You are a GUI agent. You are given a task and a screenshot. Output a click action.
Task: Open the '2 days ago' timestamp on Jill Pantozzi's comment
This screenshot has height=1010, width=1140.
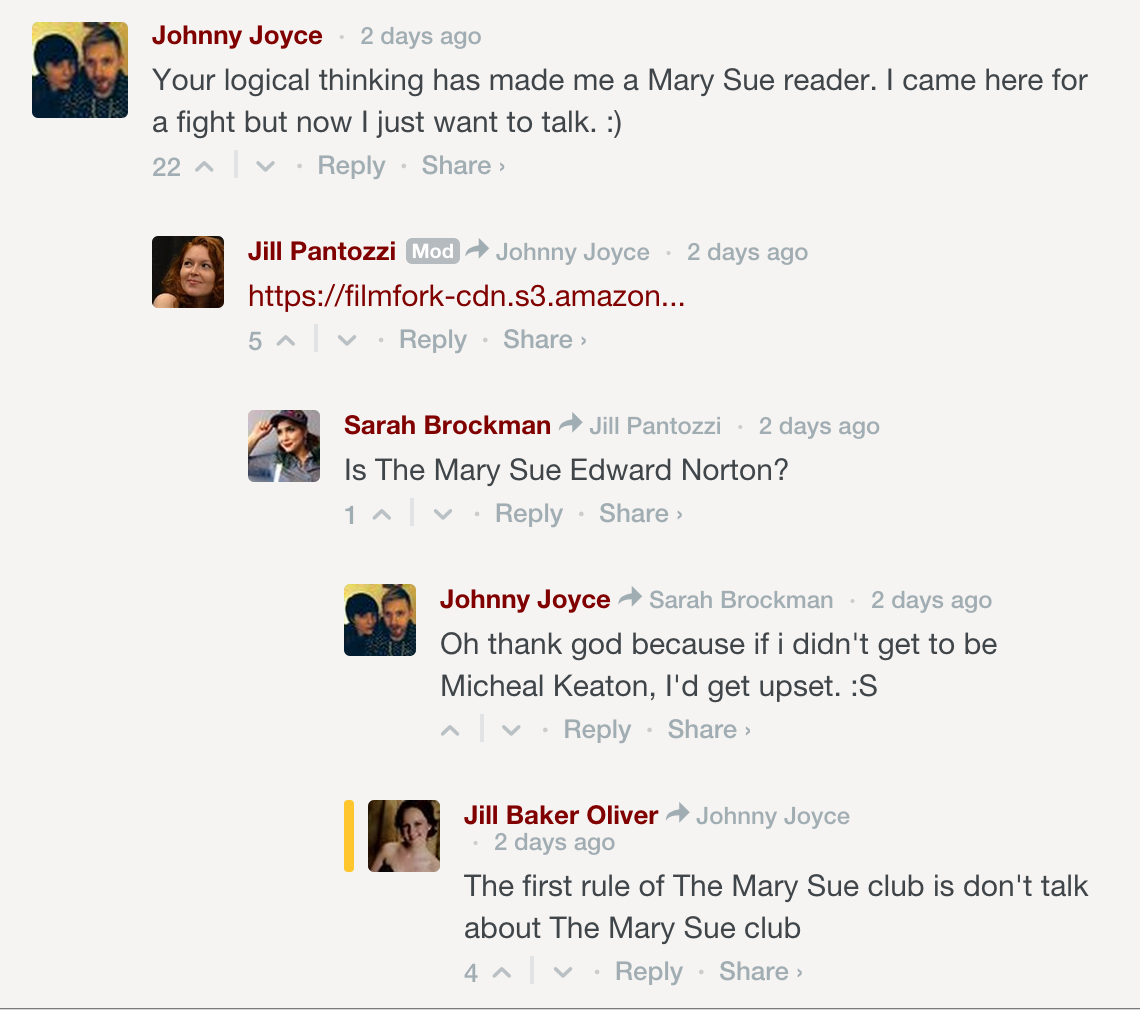(747, 252)
